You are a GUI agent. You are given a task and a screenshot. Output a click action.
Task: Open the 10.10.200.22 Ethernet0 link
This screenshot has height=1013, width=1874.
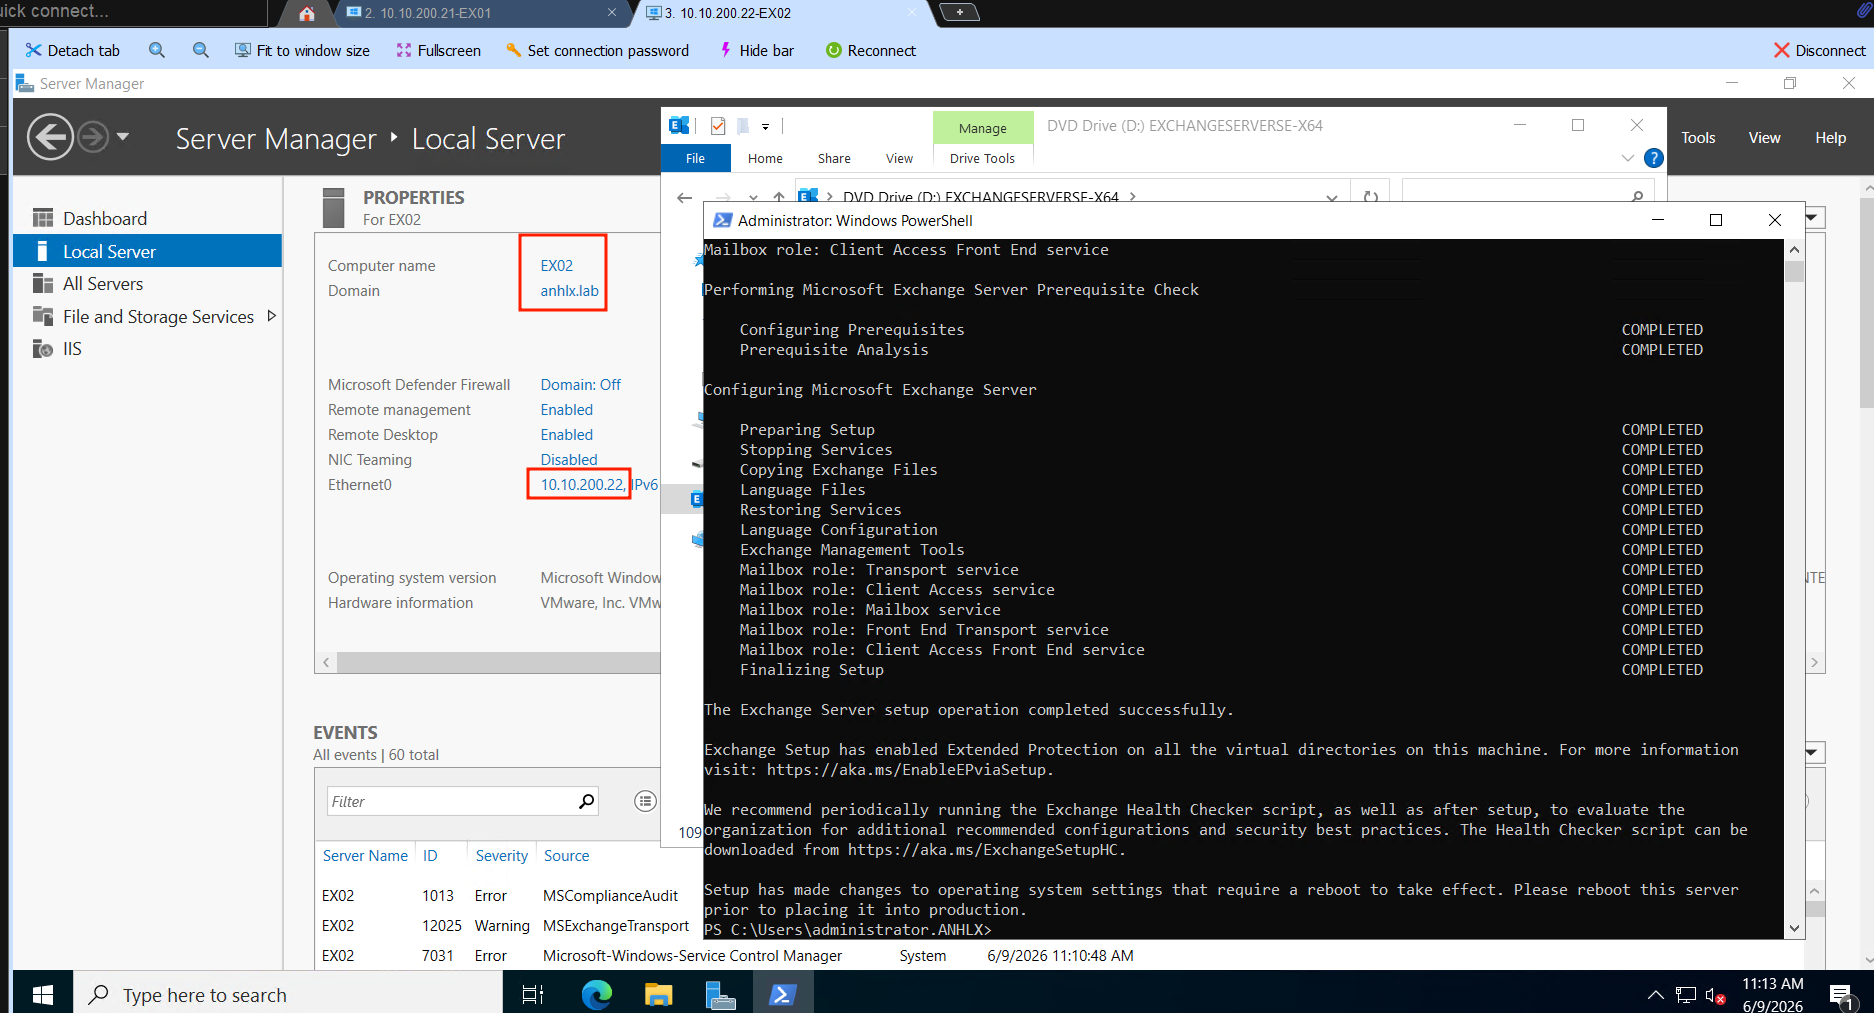583,485
